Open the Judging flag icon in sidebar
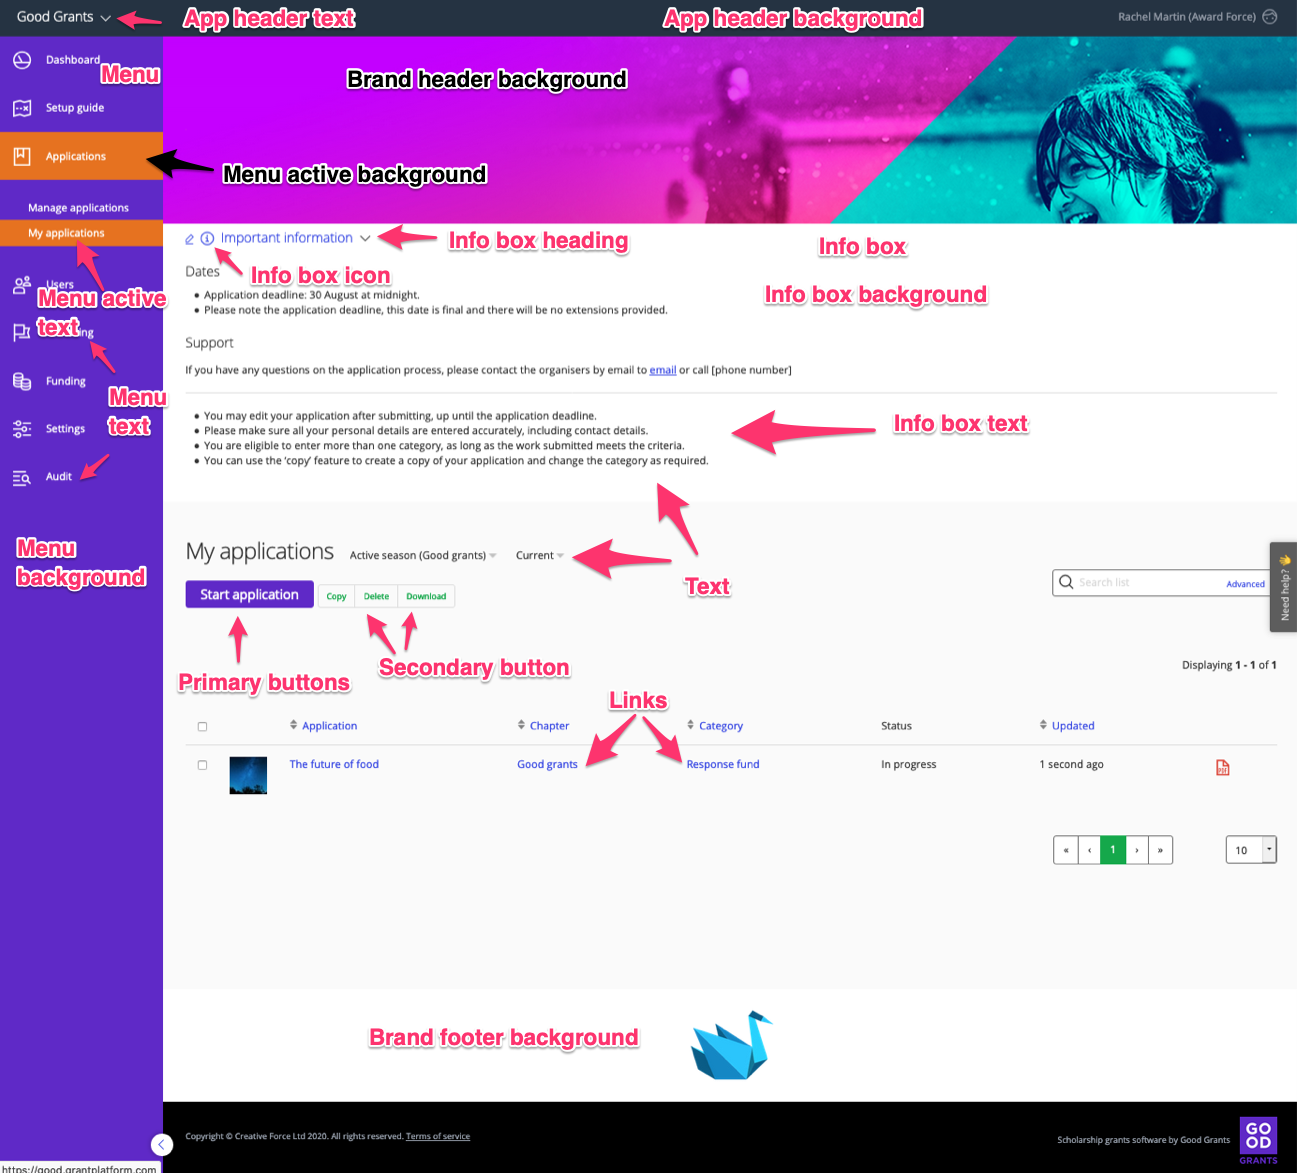This screenshot has height=1173, width=1297. pos(22,332)
